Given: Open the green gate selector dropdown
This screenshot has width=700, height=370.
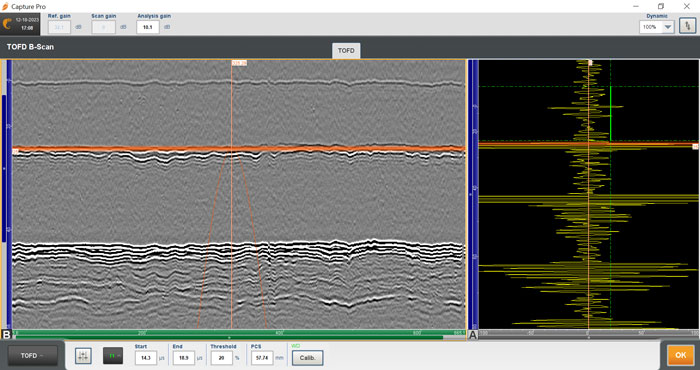Looking at the screenshot, I should tap(113, 356).
